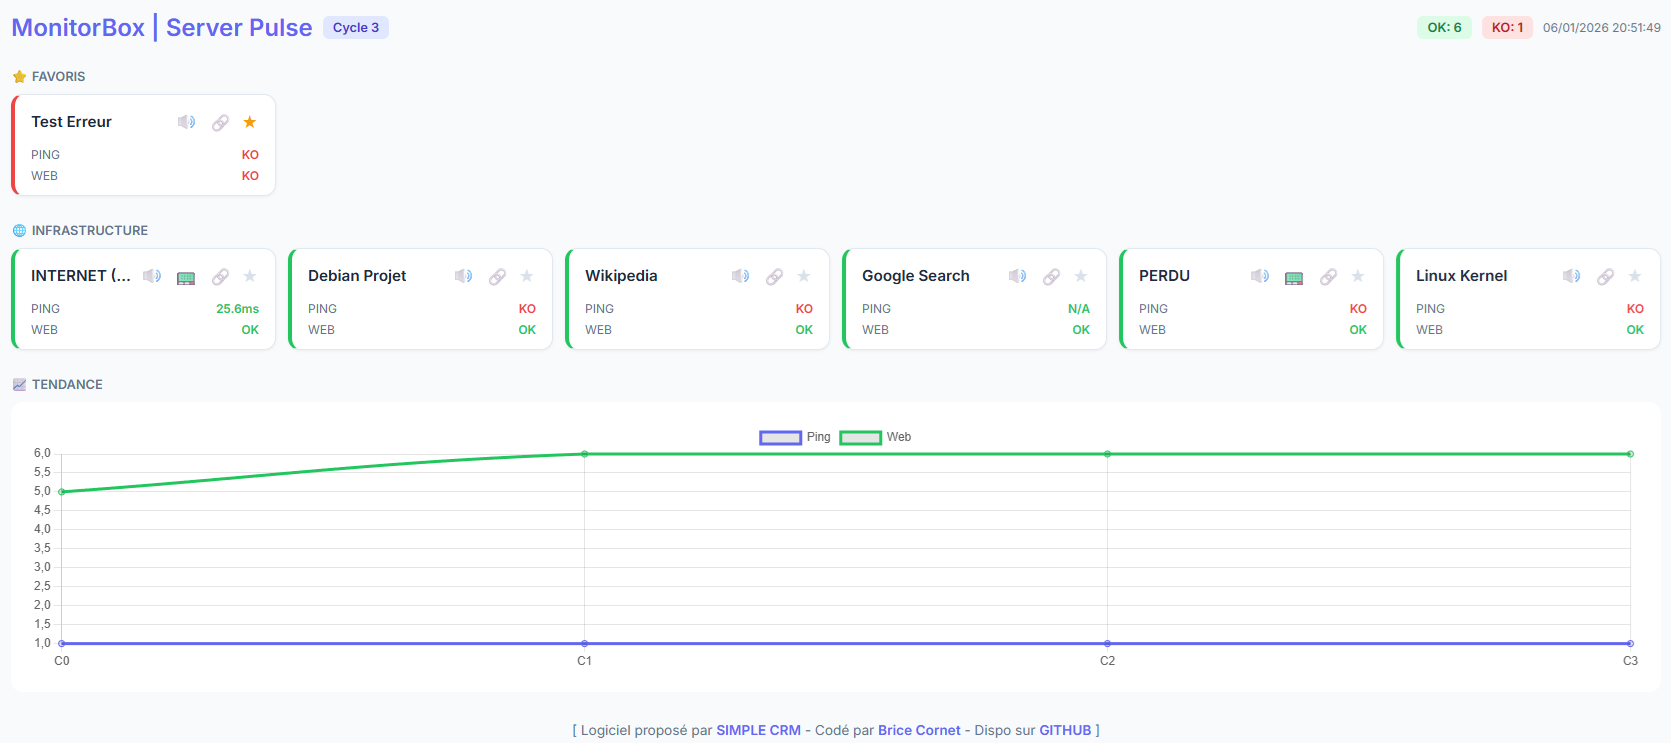
Task: Toggle speaker icon on INTERNET card
Action: click(x=152, y=276)
